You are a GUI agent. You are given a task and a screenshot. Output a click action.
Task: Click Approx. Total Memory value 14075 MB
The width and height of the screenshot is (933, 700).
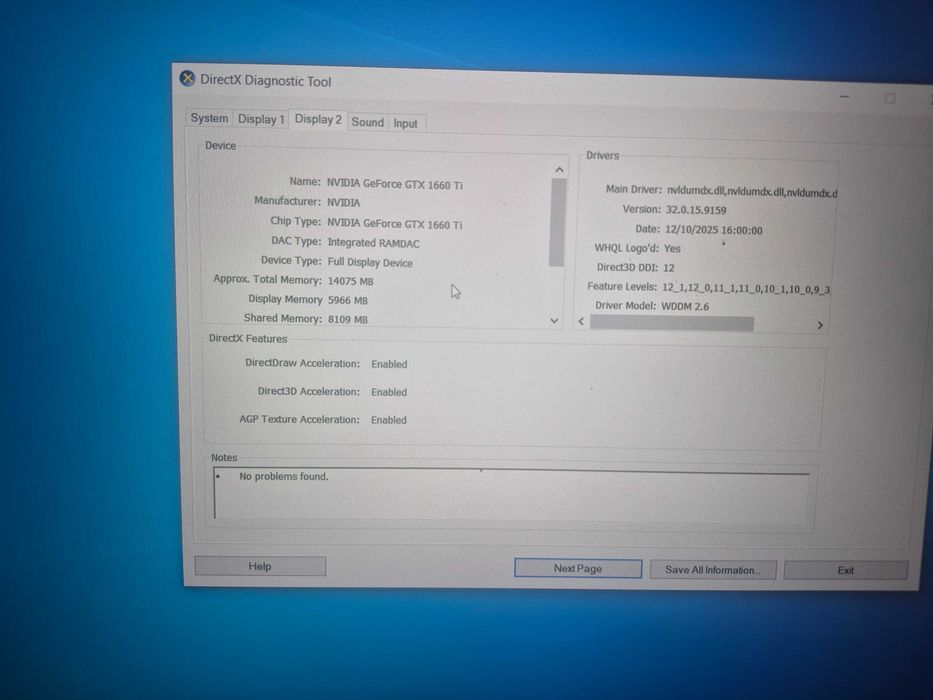coord(350,281)
